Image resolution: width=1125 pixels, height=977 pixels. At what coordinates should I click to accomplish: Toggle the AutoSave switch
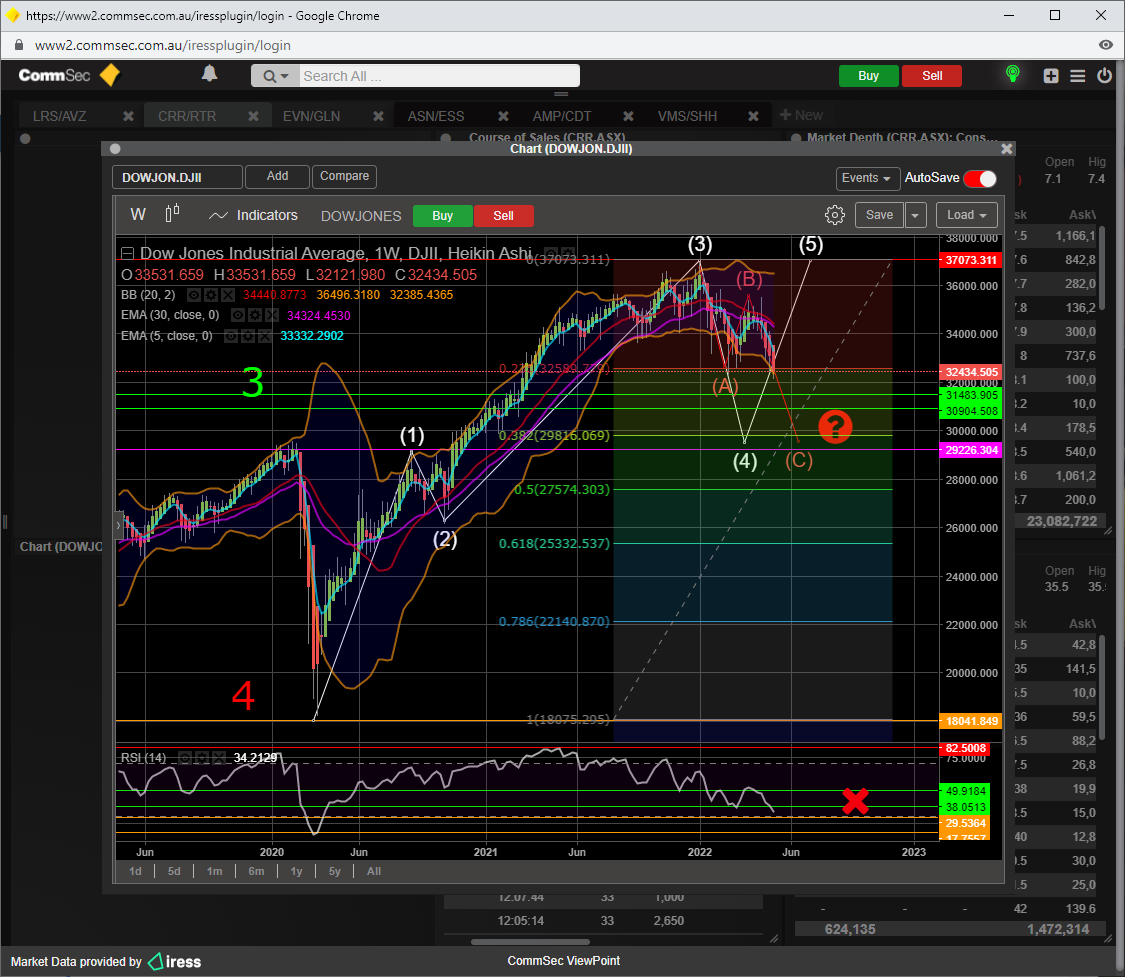979,178
